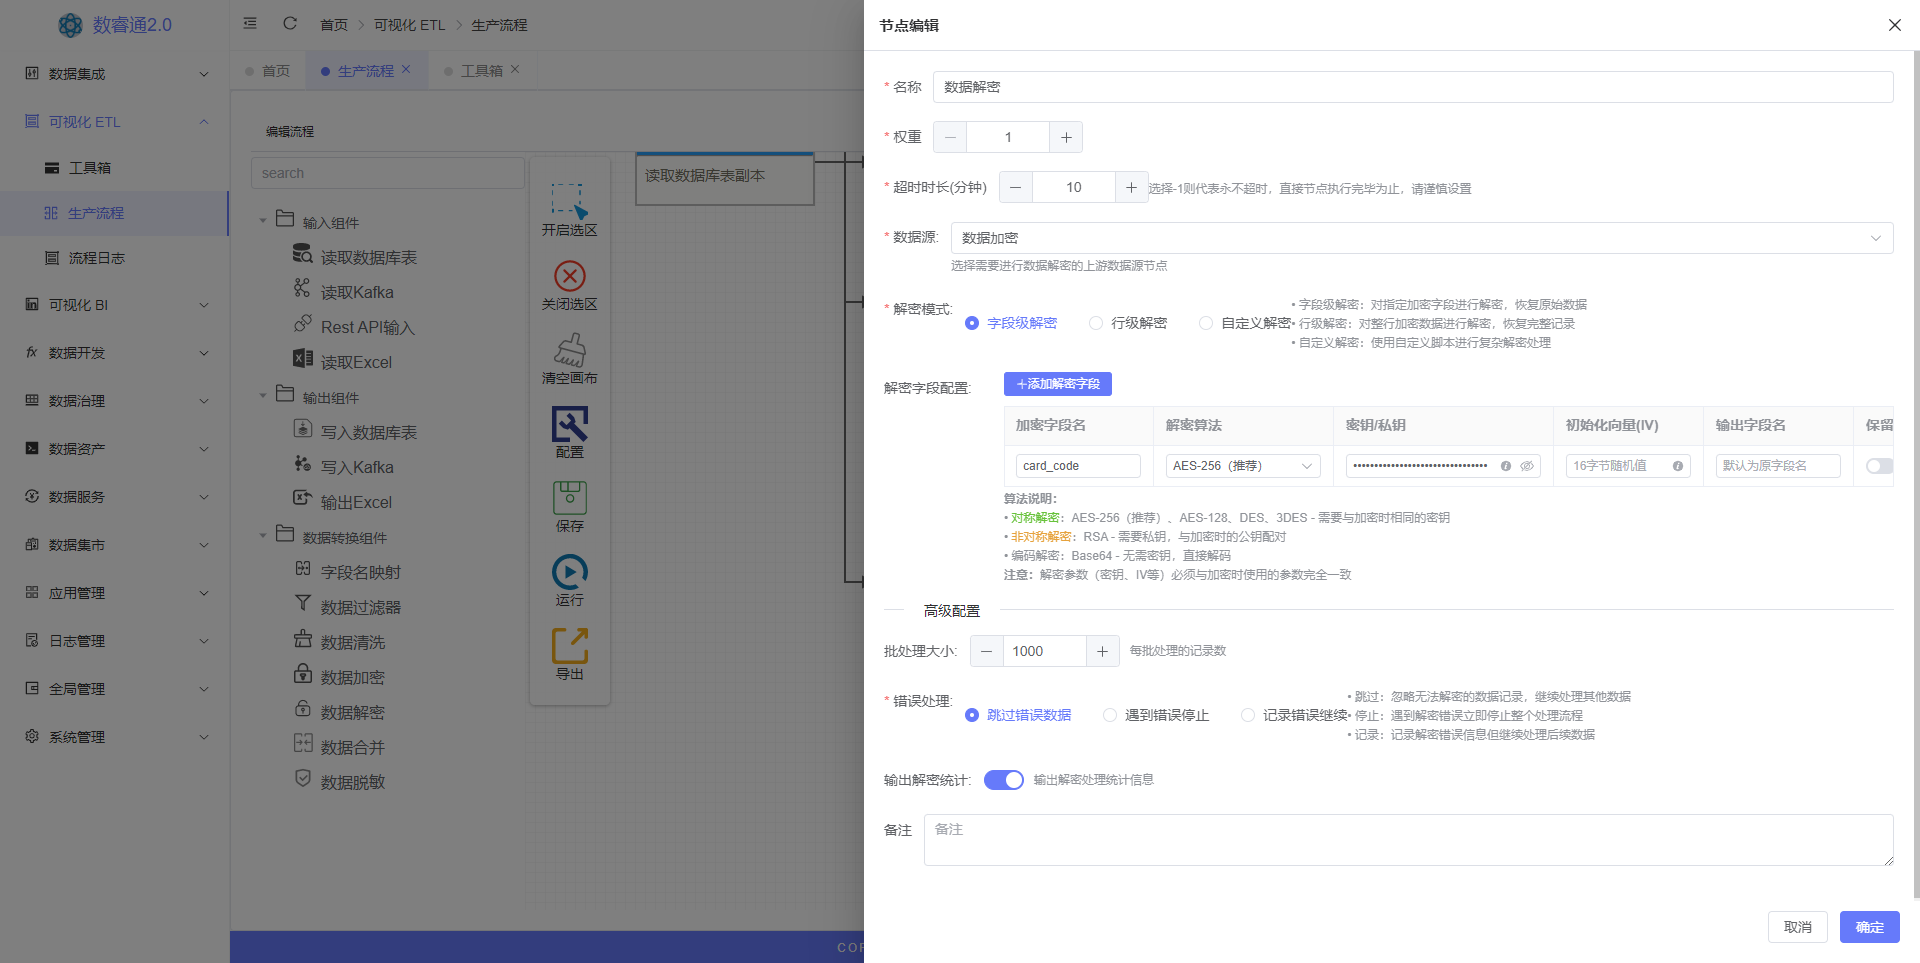The image size is (1920, 963).
Task: Select the 字段名映射 component
Action: 347,572
